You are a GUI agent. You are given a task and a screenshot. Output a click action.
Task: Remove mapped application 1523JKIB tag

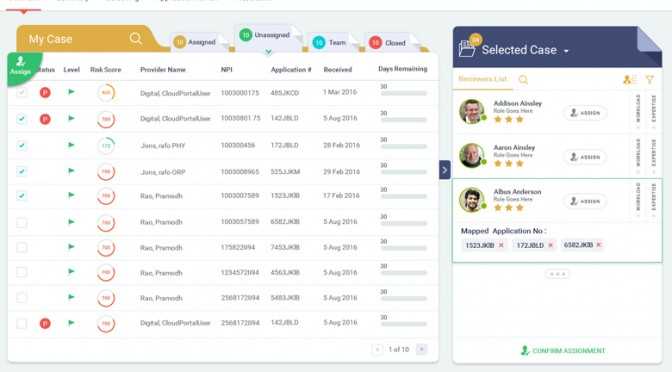(x=501, y=245)
